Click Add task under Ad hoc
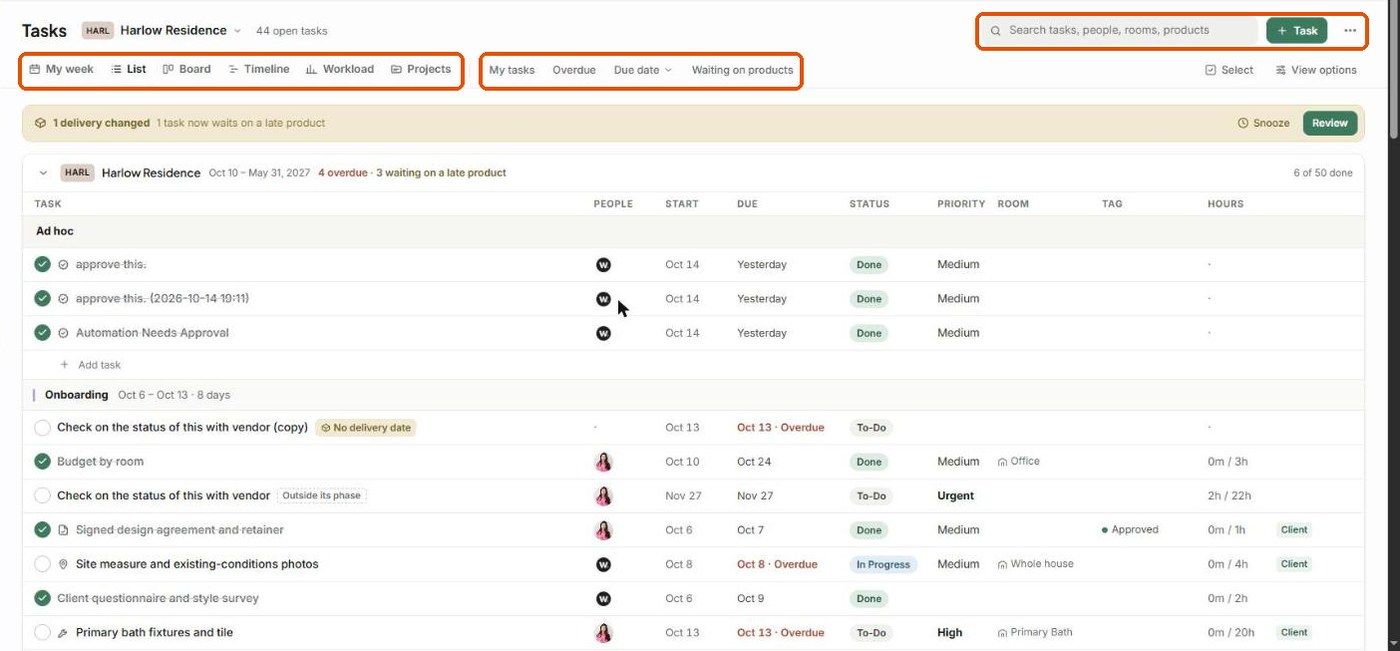1400x651 pixels. (91, 365)
